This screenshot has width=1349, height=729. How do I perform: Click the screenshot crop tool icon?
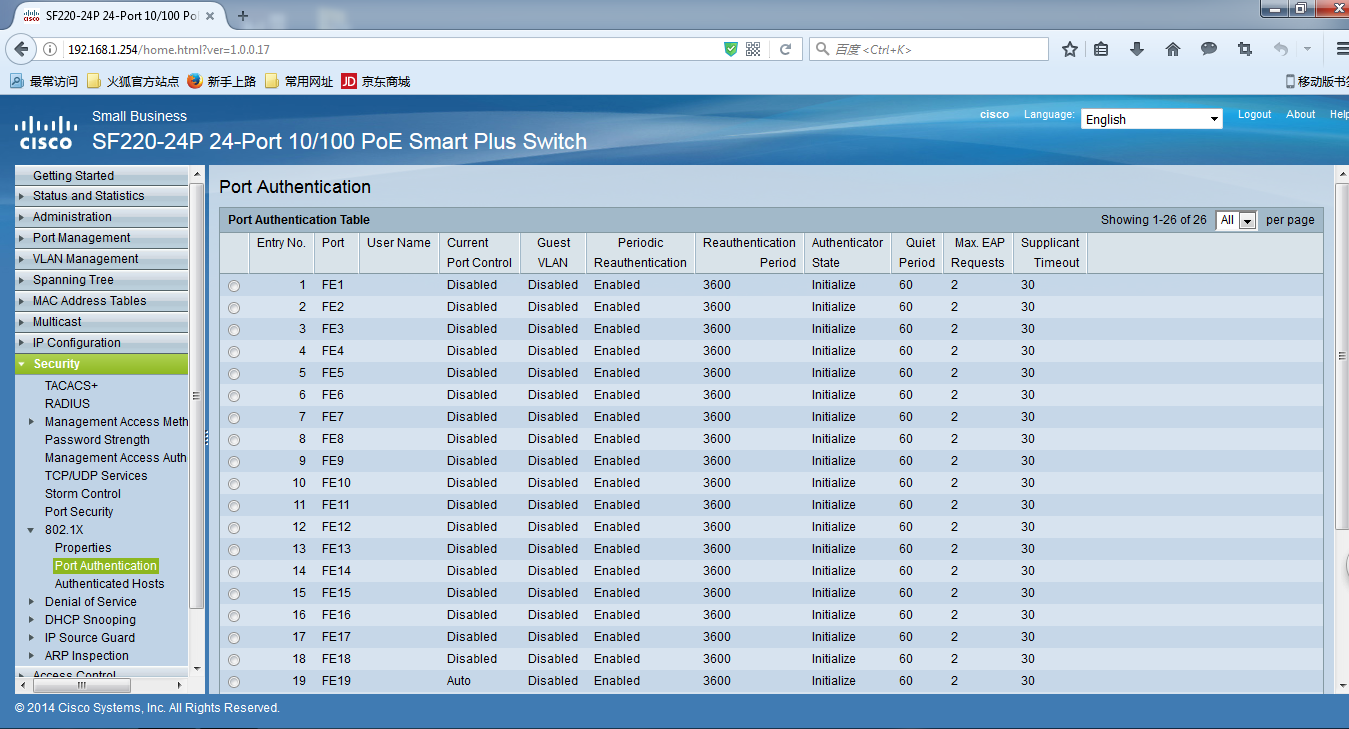coord(1245,49)
